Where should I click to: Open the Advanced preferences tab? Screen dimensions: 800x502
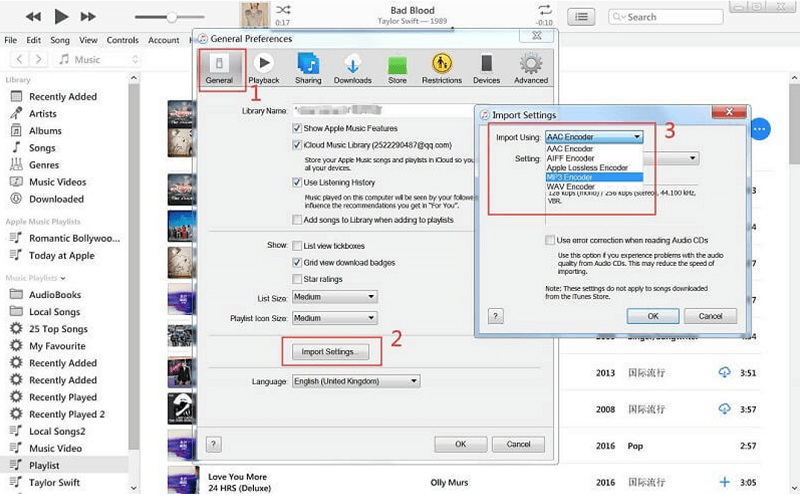pos(531,69)
